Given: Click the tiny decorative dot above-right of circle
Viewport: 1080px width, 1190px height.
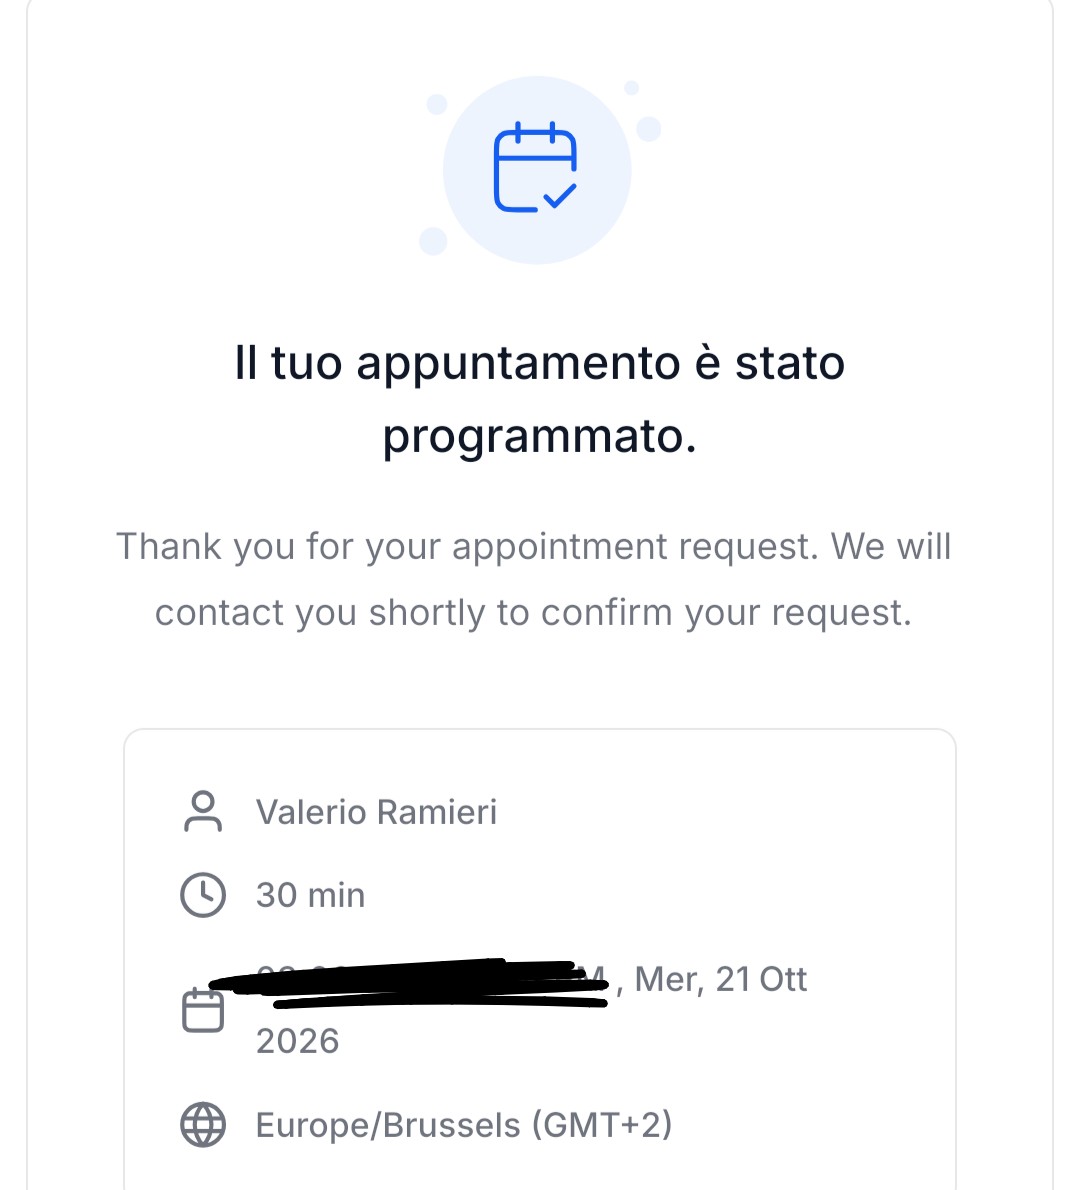Looking at the screenshot, I should click(631, 88).
